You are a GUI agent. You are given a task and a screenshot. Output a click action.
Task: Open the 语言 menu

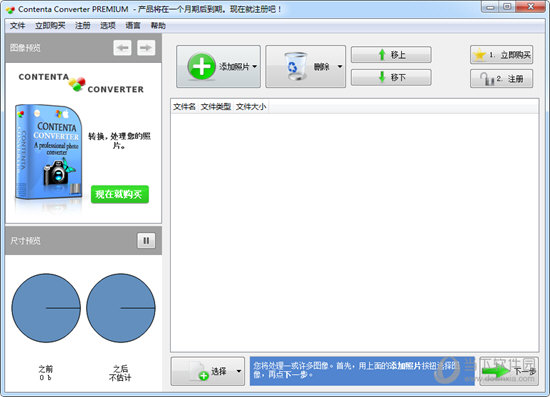(133, 26)
